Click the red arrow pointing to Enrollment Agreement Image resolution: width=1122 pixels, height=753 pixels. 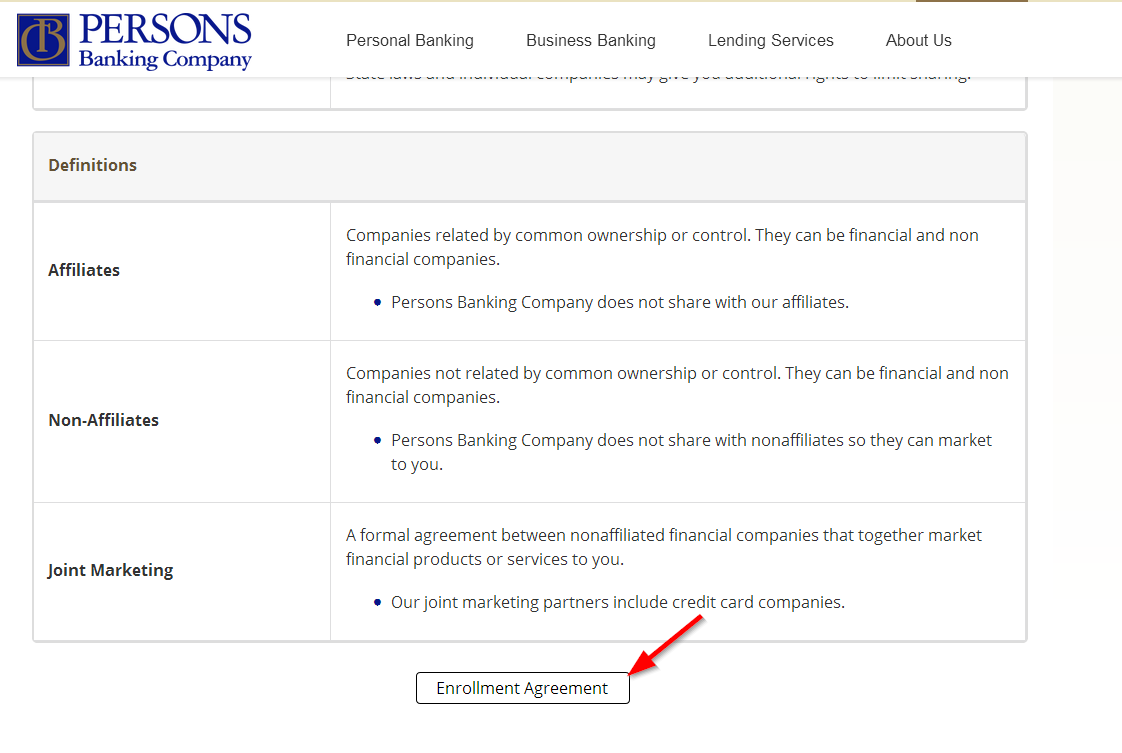[665, 645]
